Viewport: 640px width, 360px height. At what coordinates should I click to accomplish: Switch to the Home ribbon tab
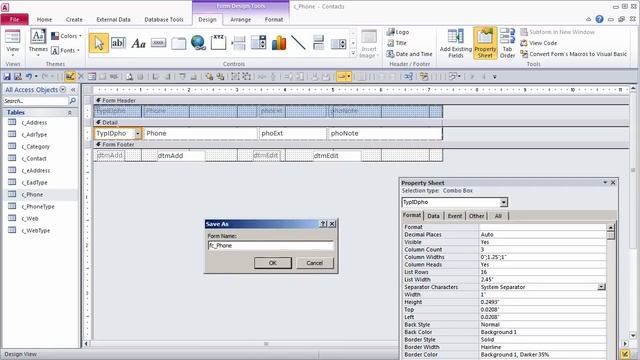[44, 19]
